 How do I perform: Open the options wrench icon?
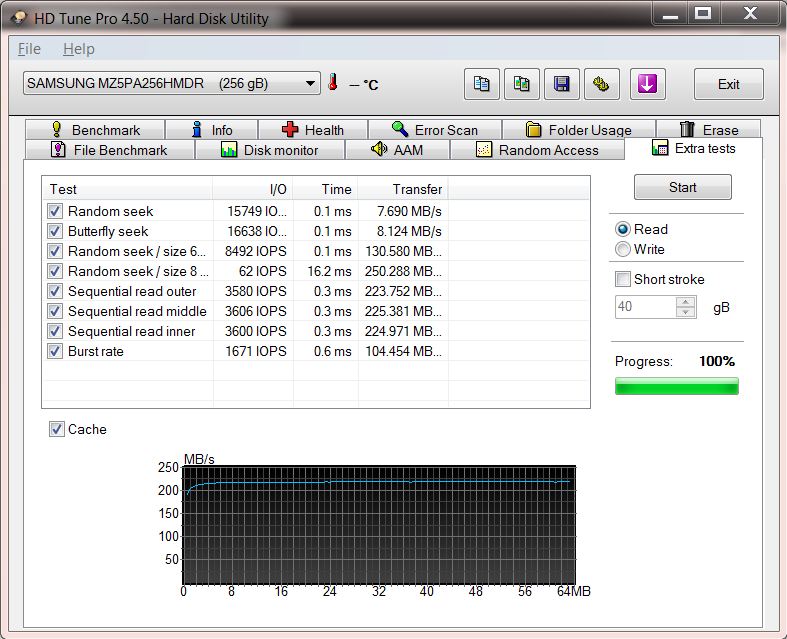click(601, 84)
